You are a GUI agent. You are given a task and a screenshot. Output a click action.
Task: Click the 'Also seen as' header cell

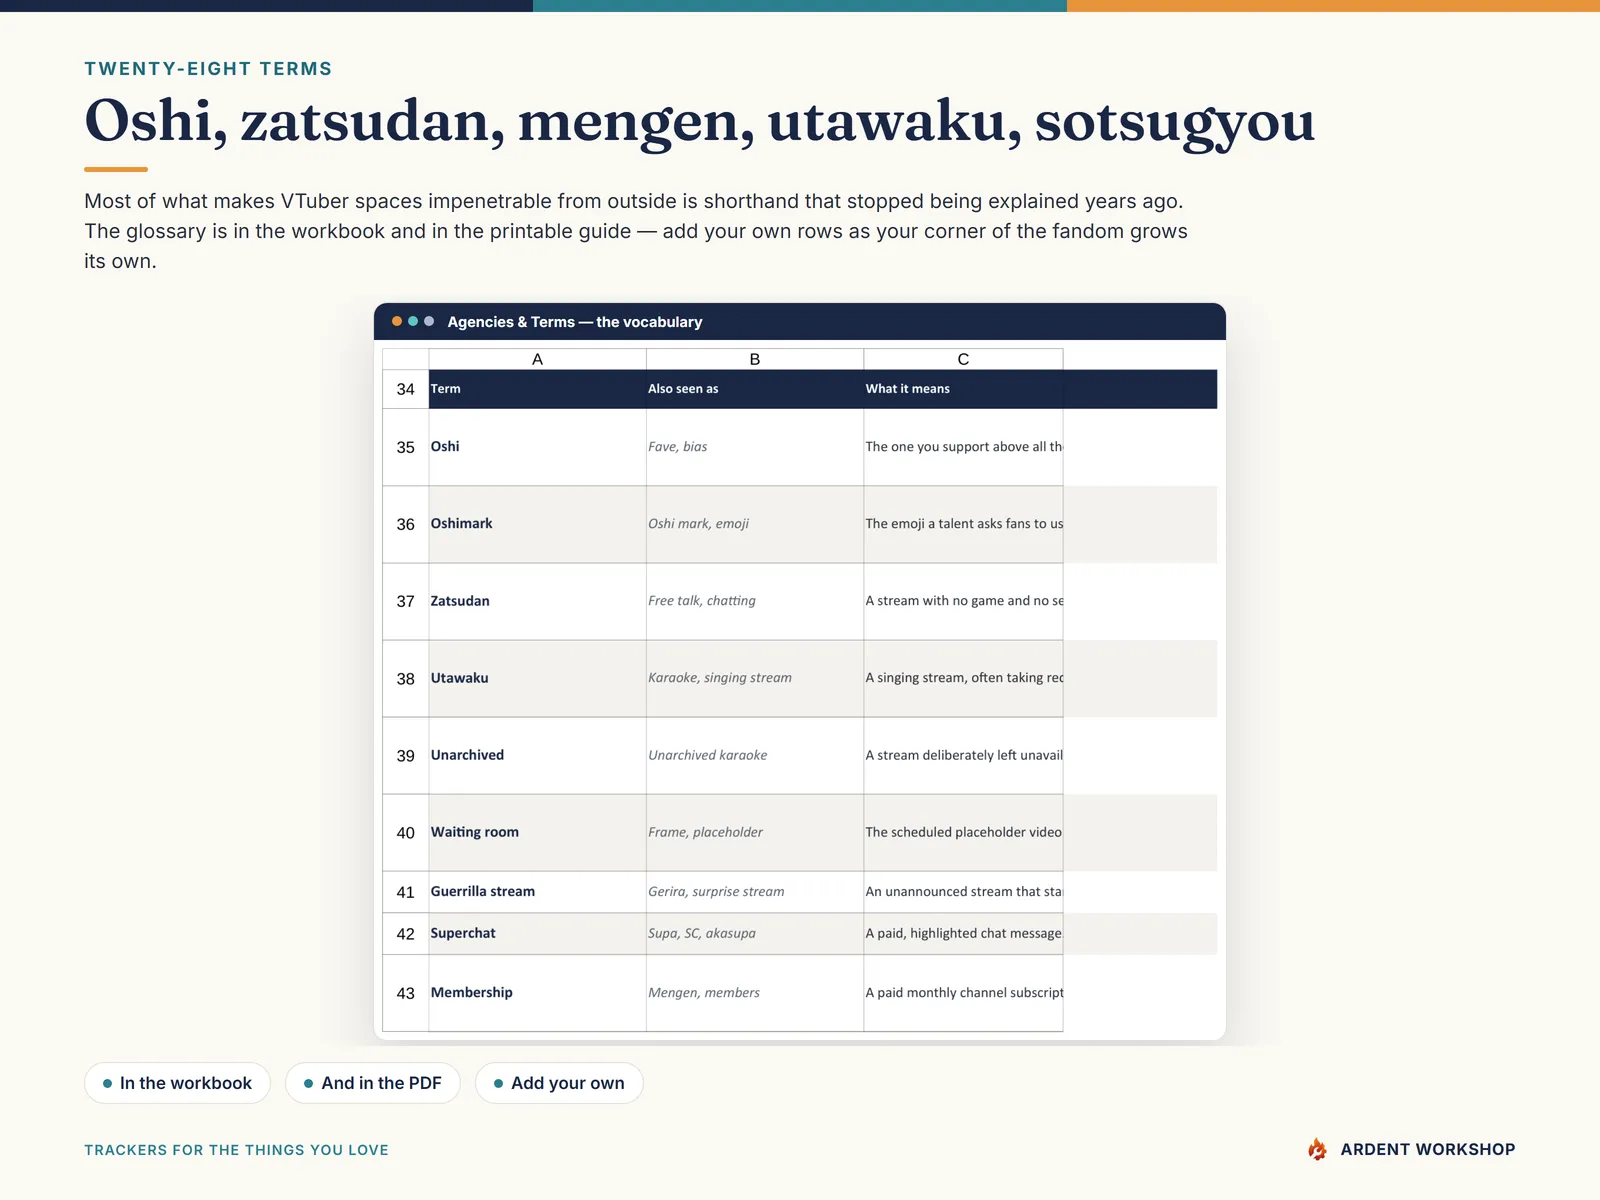click(755, 389)
